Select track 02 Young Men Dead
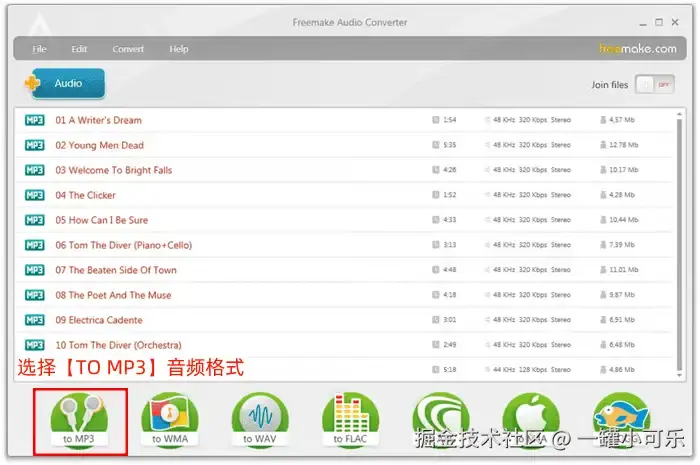Viewport: 700px width, 465px height. coord(344,145)
